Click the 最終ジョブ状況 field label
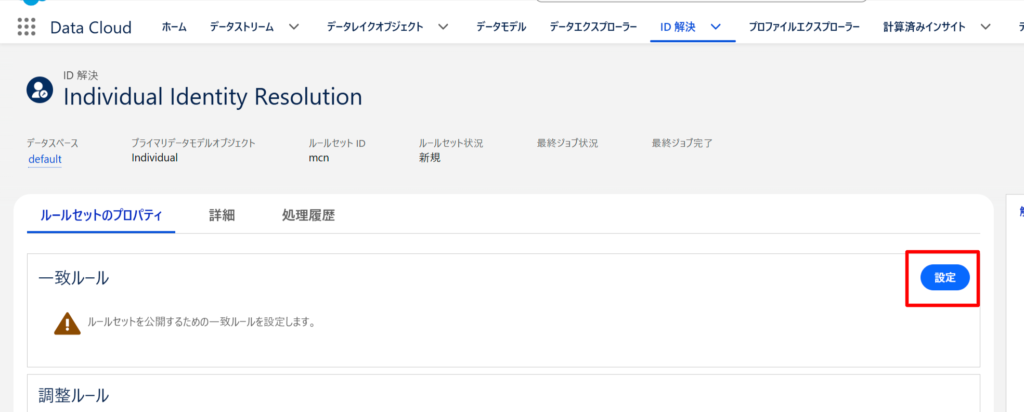The image size is (1024, 412). [x=568, y=143]
